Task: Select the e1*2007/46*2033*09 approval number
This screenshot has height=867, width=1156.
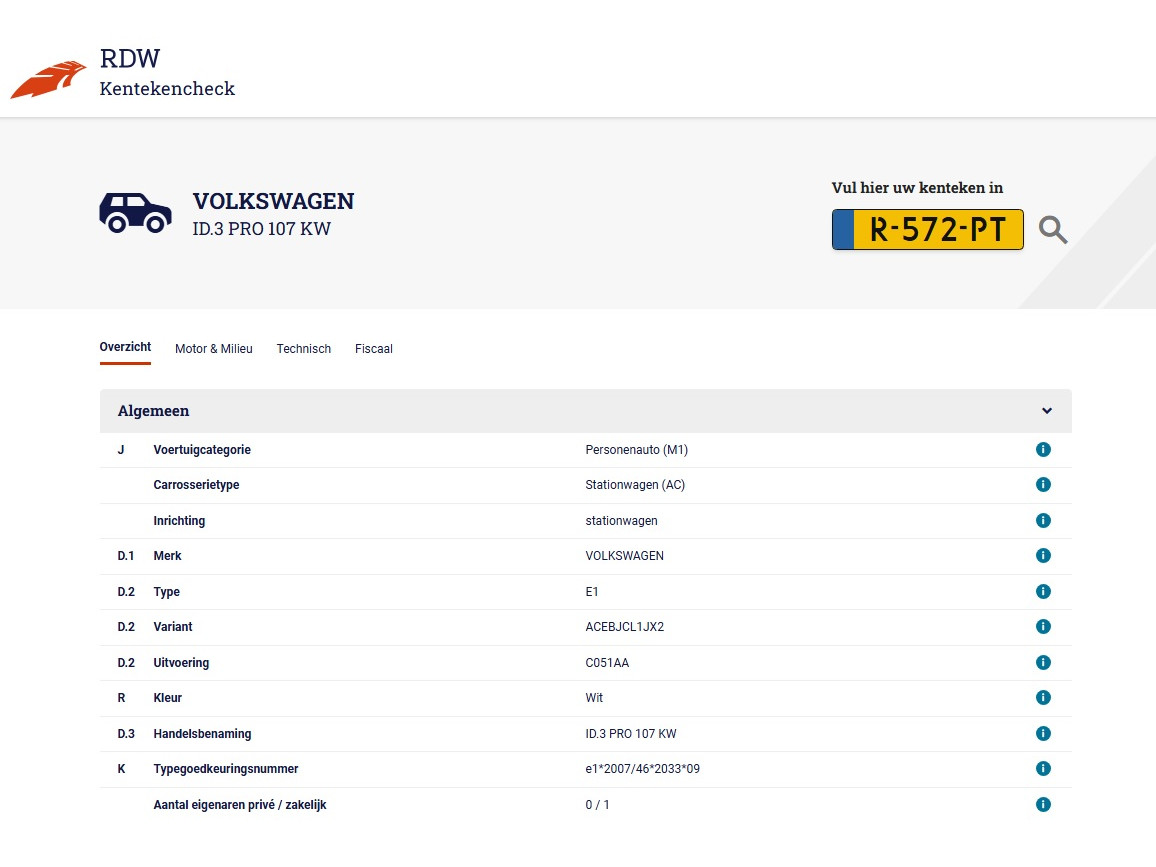Action: (x=643, y=769)
